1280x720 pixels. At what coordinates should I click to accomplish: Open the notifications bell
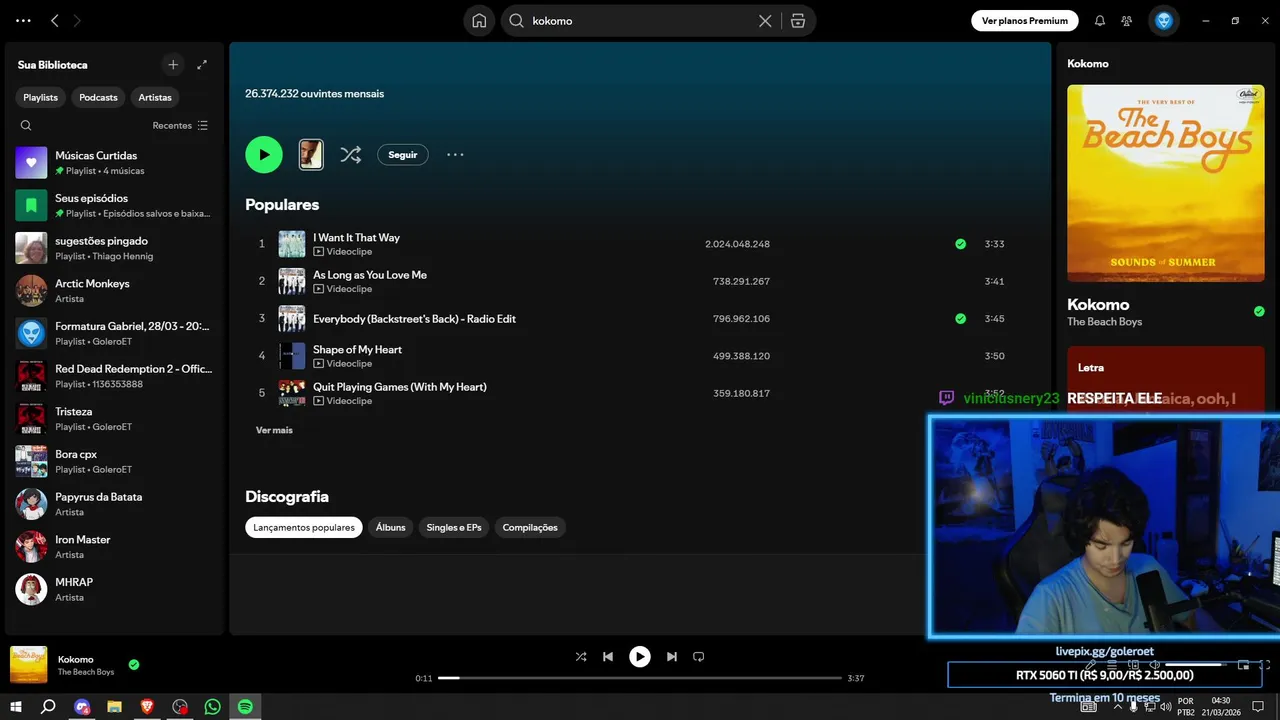point(1100,20)
